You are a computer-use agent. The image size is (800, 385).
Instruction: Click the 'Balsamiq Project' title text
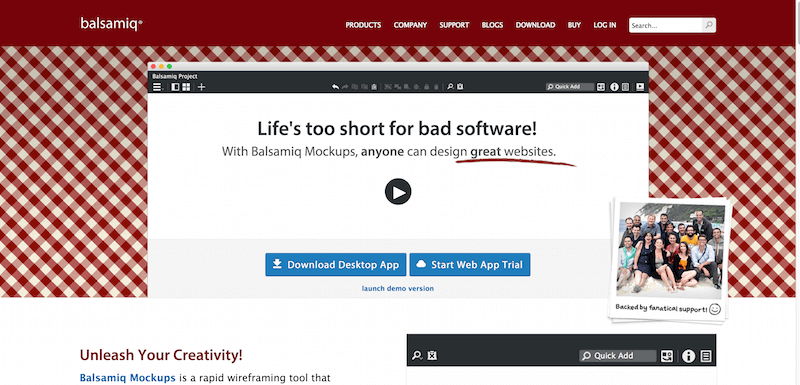[x=175, y=76]
